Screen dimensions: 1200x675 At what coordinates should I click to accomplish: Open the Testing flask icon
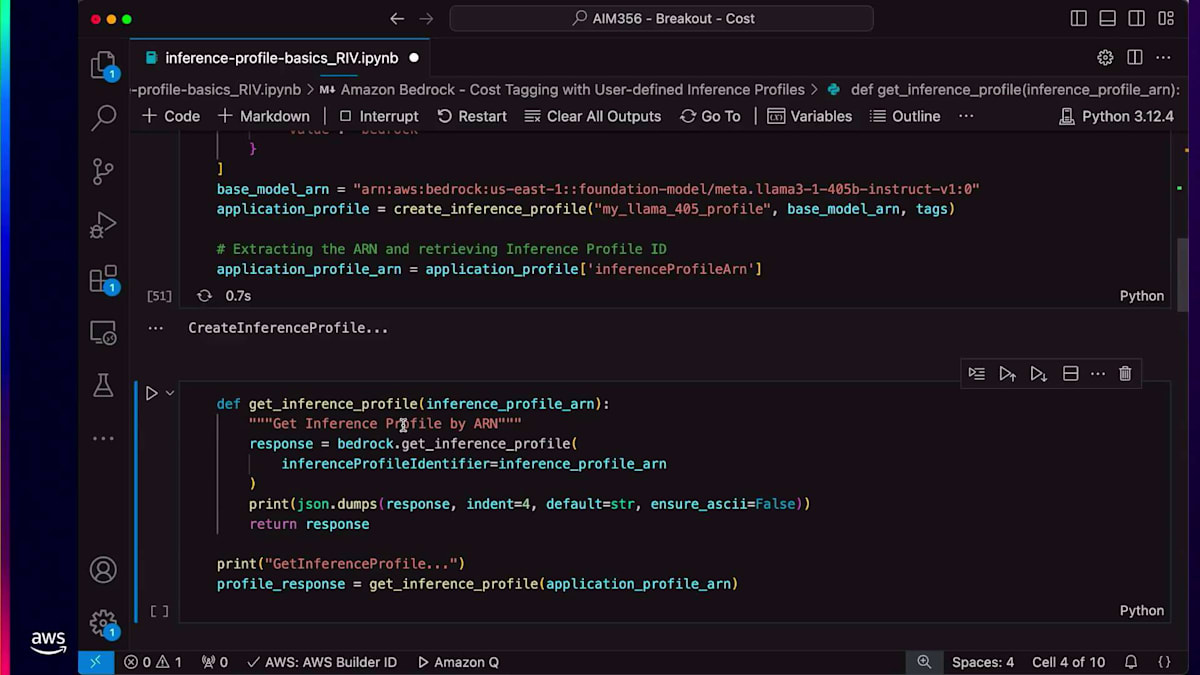click(103, 385)
